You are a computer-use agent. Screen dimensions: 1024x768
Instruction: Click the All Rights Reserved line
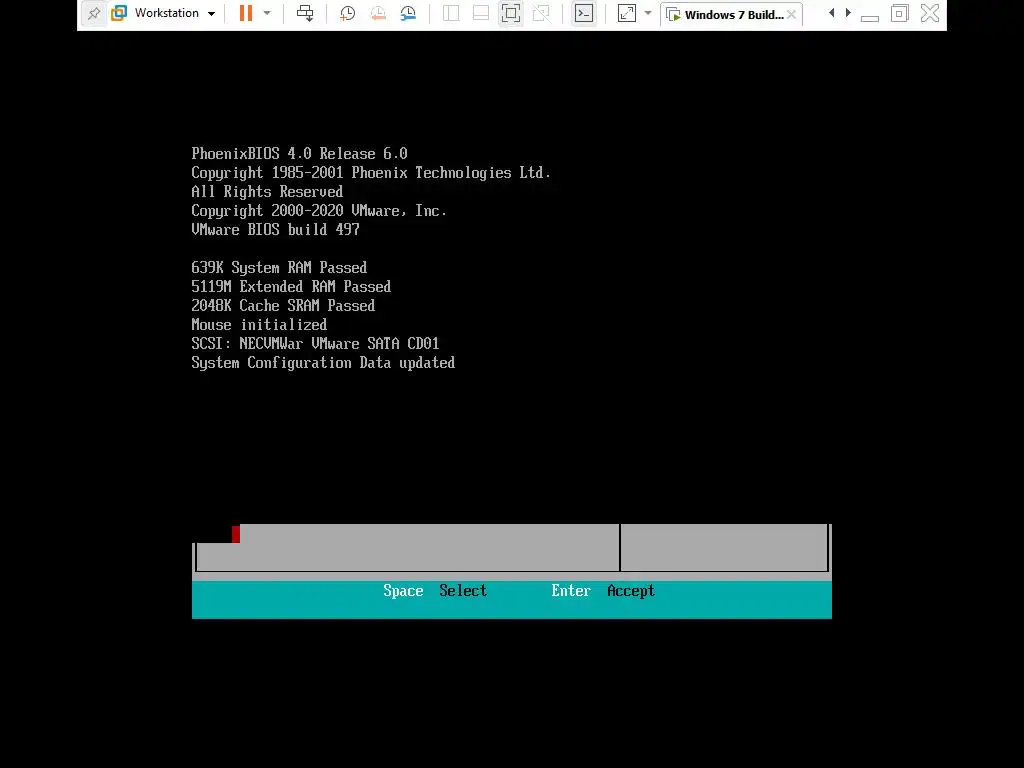(x=266, y=191)
